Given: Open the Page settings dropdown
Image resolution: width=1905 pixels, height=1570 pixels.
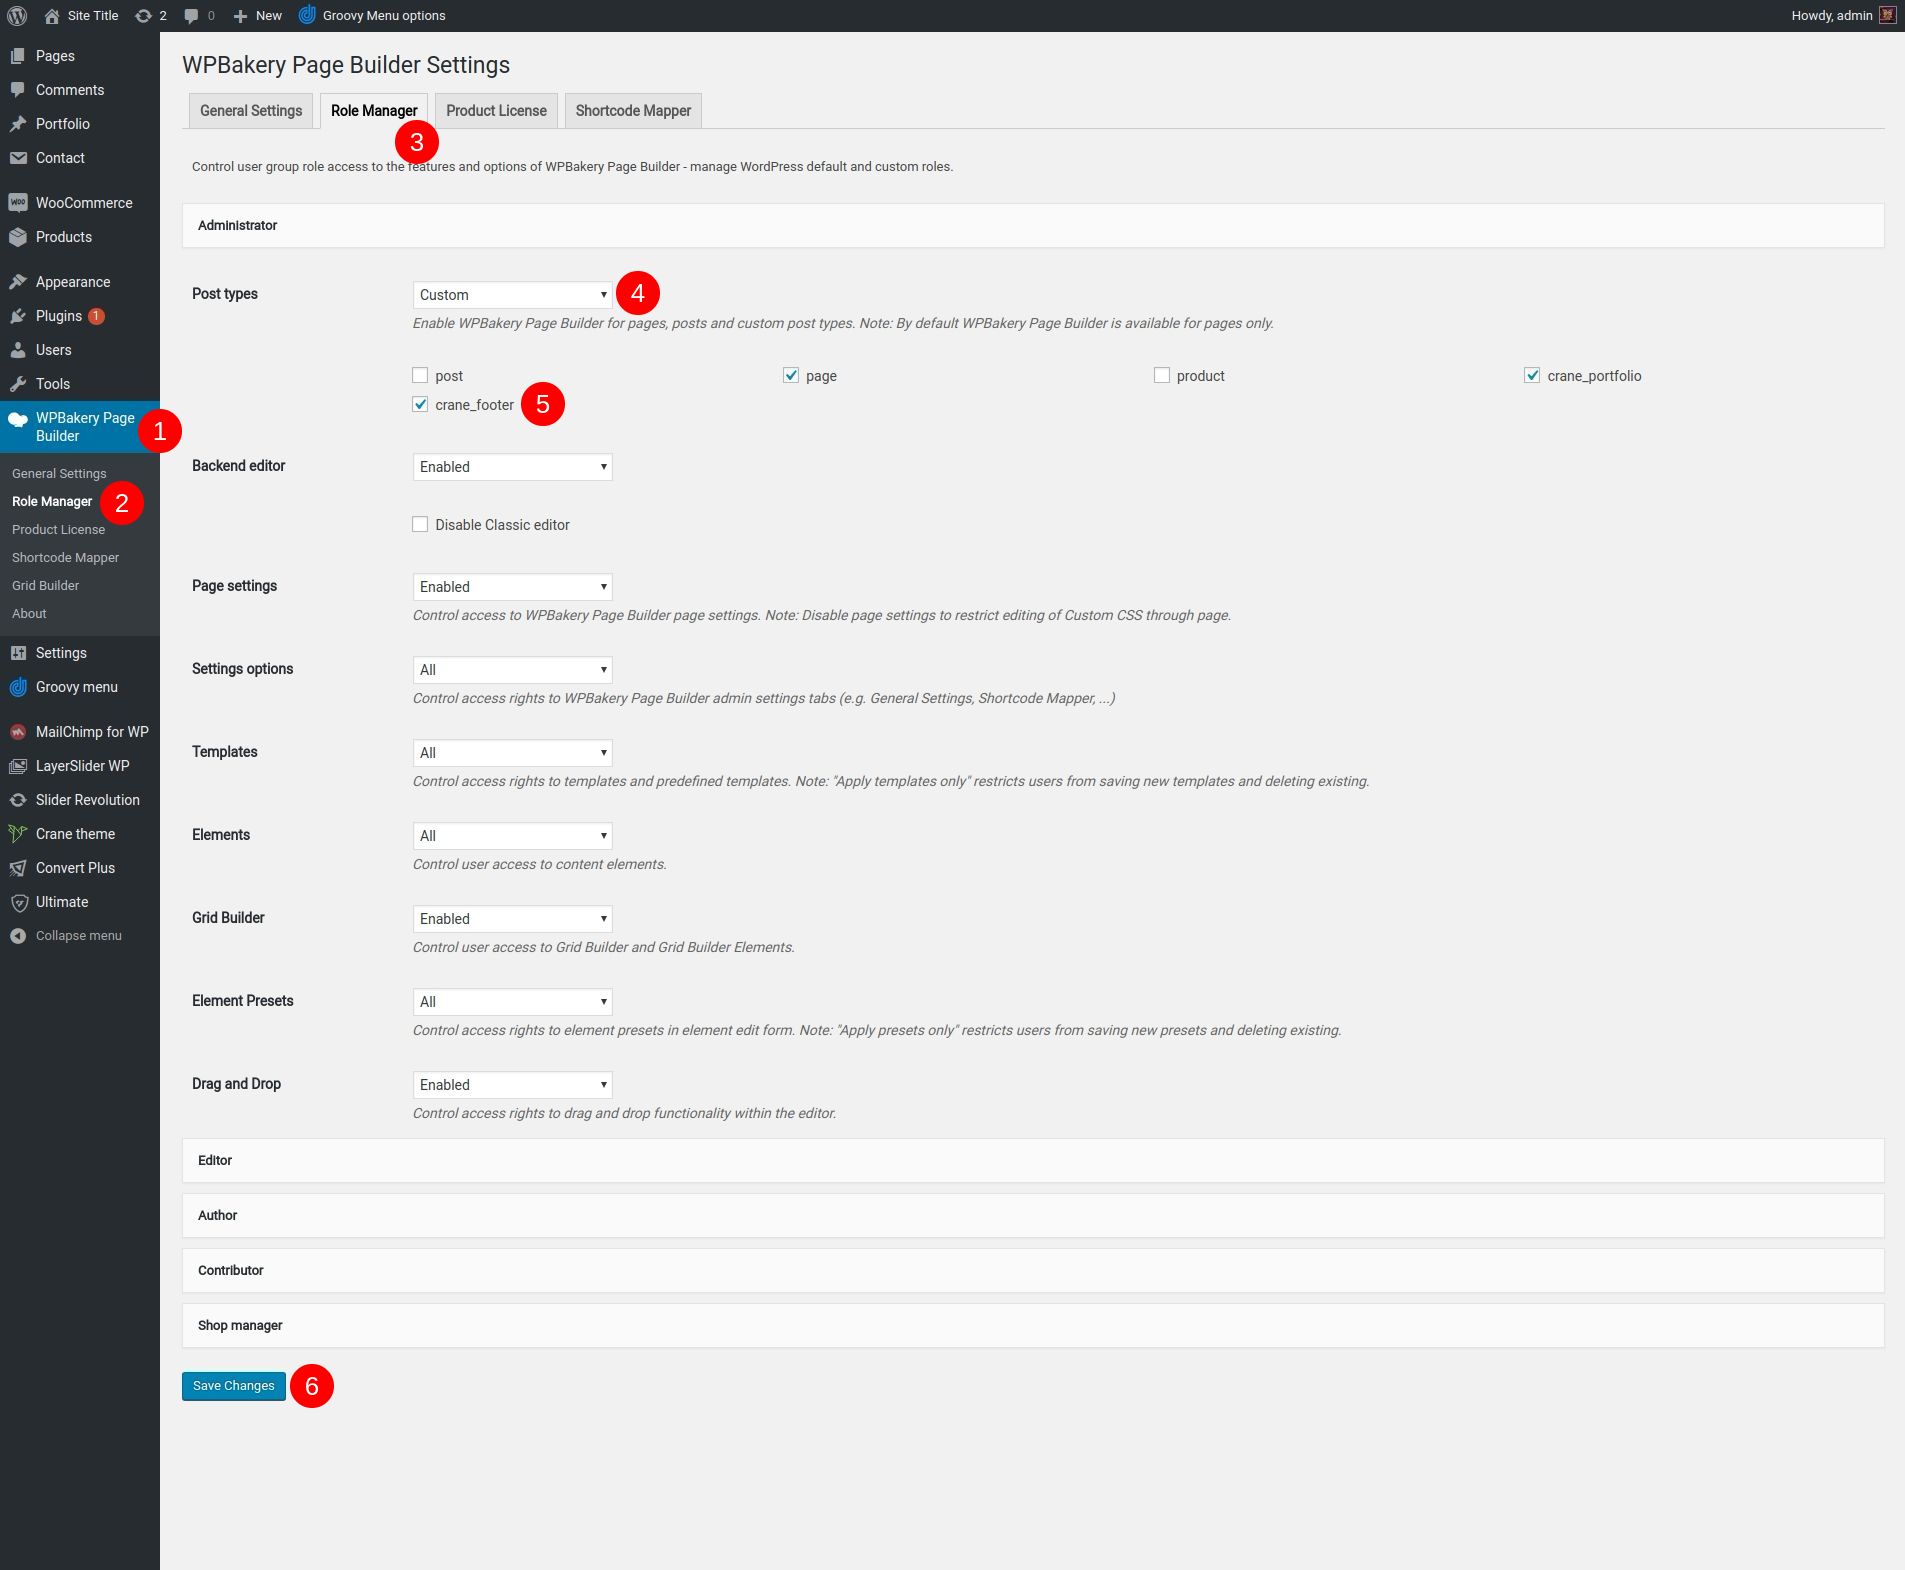Looking at the screenshot, I should coord(512,587).
